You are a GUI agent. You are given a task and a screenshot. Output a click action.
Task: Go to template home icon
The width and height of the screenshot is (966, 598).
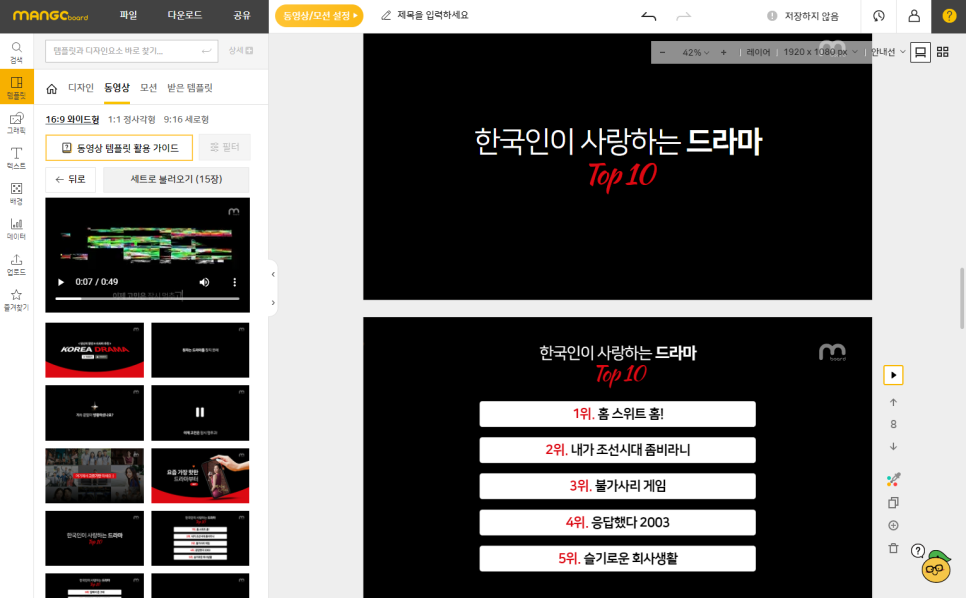pos(52,89)
